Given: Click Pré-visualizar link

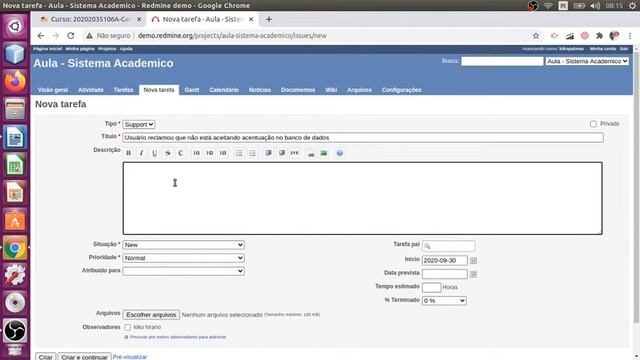Looking at the screenshot, I should click(x=130, y=357).
